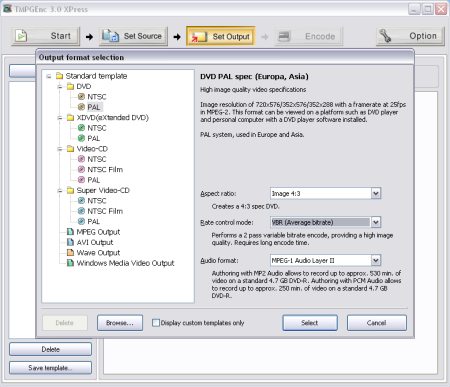
Task: Click the Windows Media Video Output icon
Action: [x=70, y=263]
